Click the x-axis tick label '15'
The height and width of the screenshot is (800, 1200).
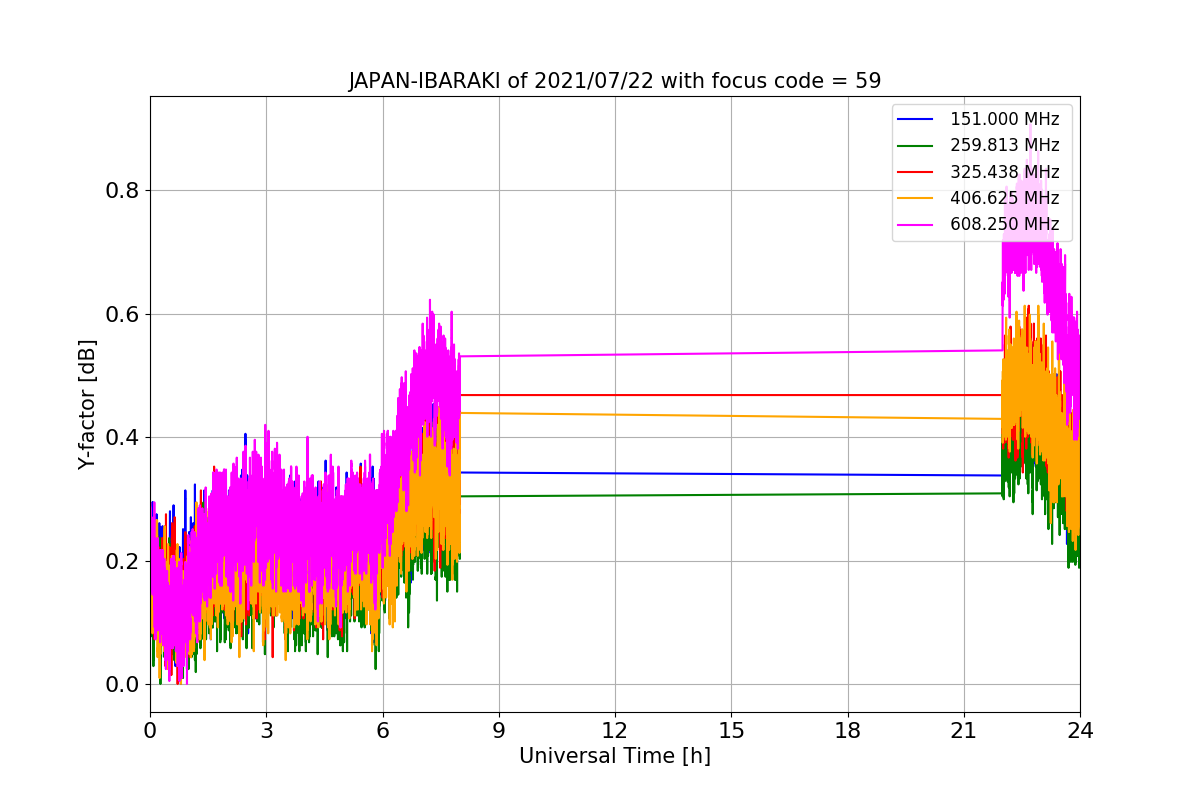(x=731, y=731)
